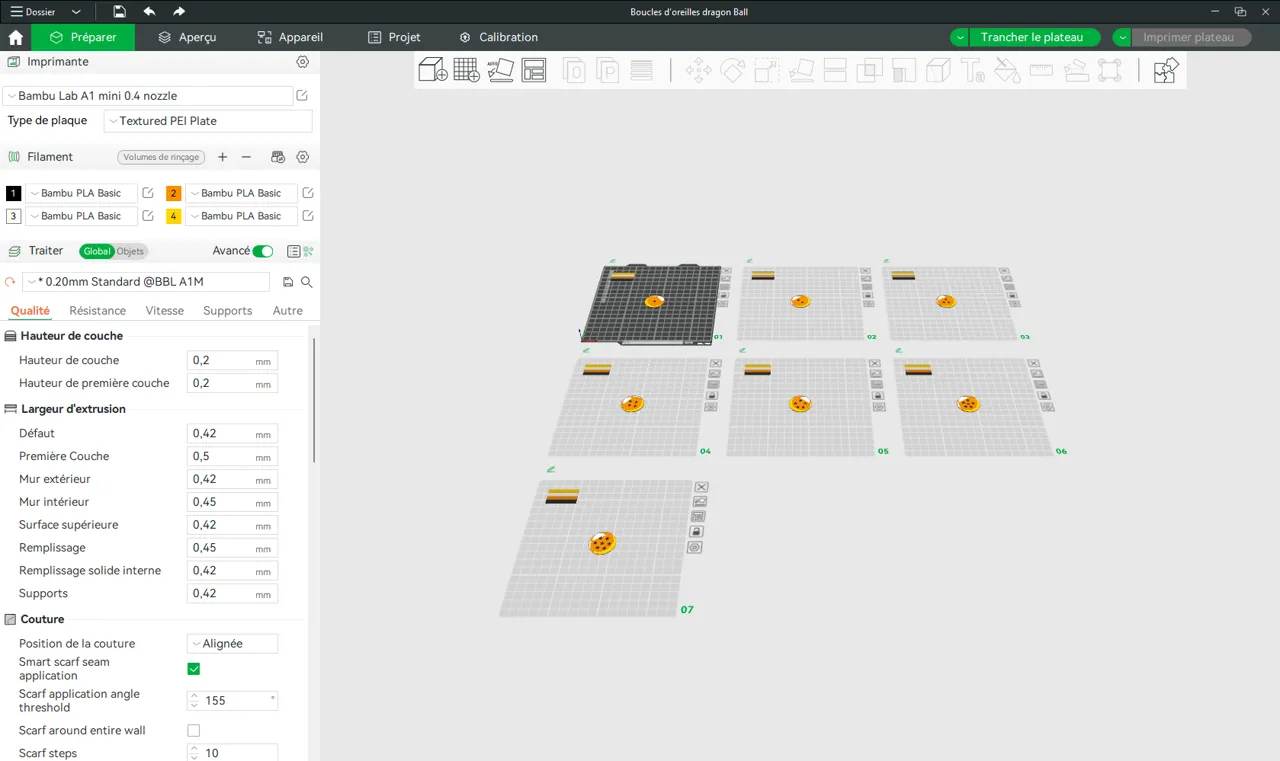Open filament 2 material dropdown

coord(241,193)
